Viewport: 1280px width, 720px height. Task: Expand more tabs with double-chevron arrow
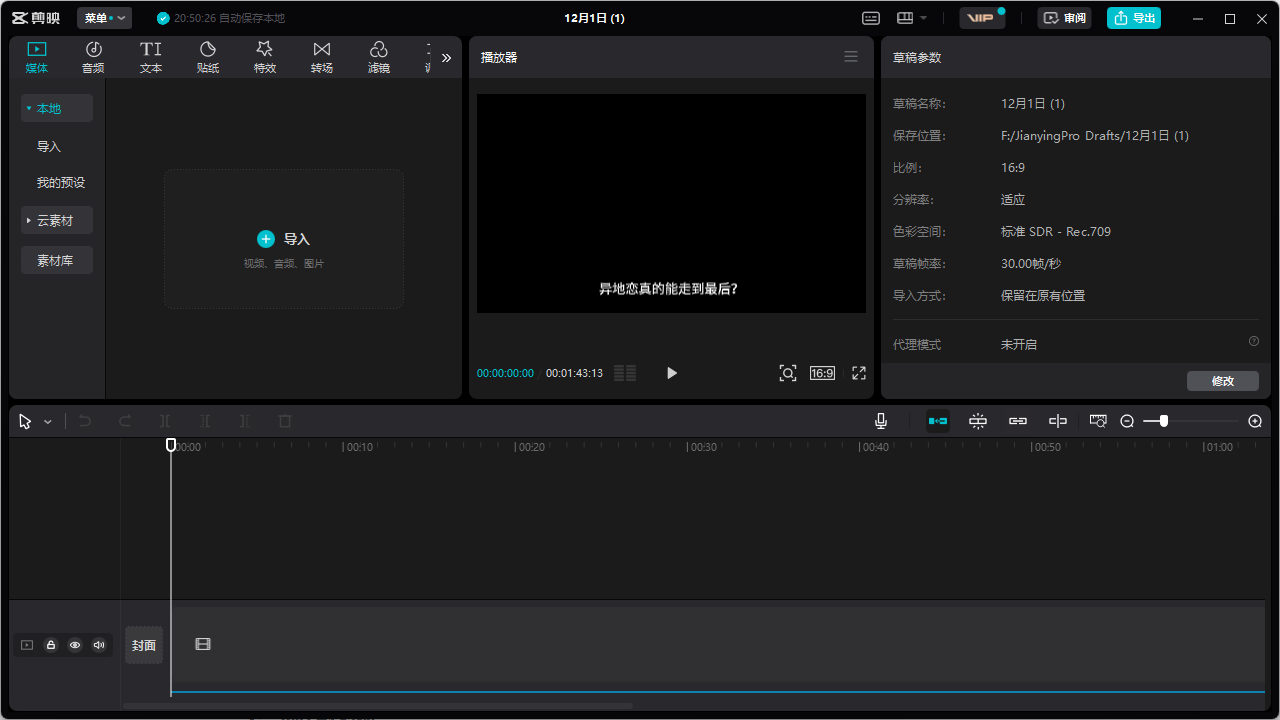[x=446, y=58]
